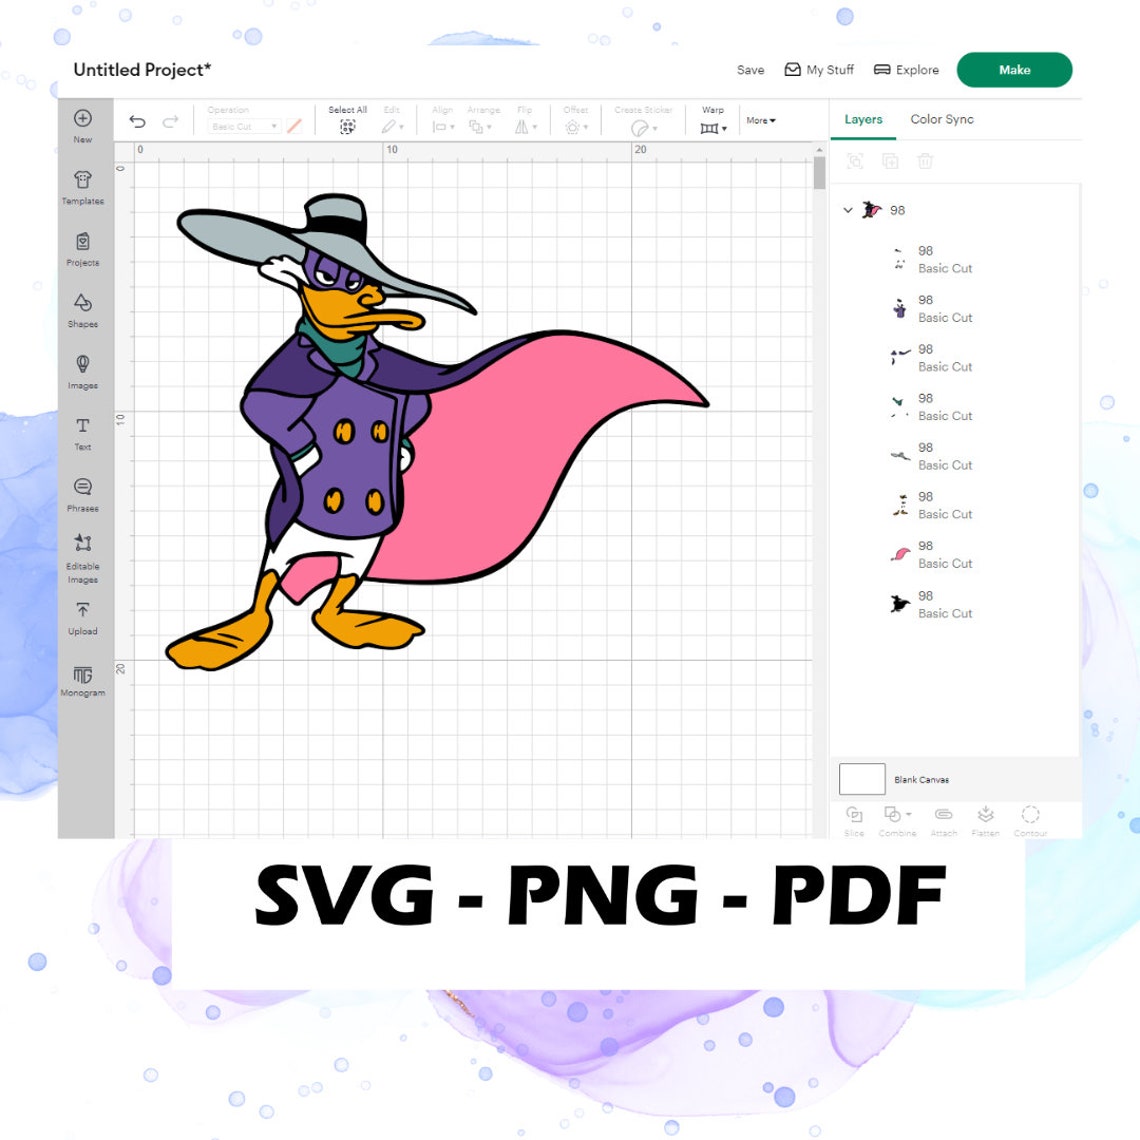Open the Phrases panel

click(x=83, y=495)
